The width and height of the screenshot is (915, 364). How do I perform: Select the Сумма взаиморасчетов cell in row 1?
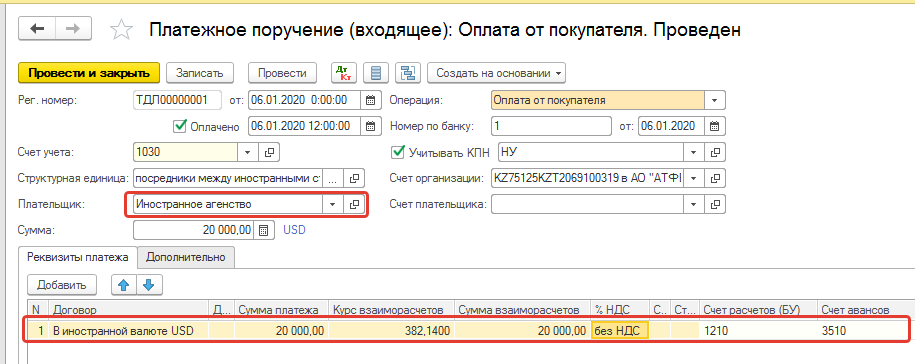[522, 331]
